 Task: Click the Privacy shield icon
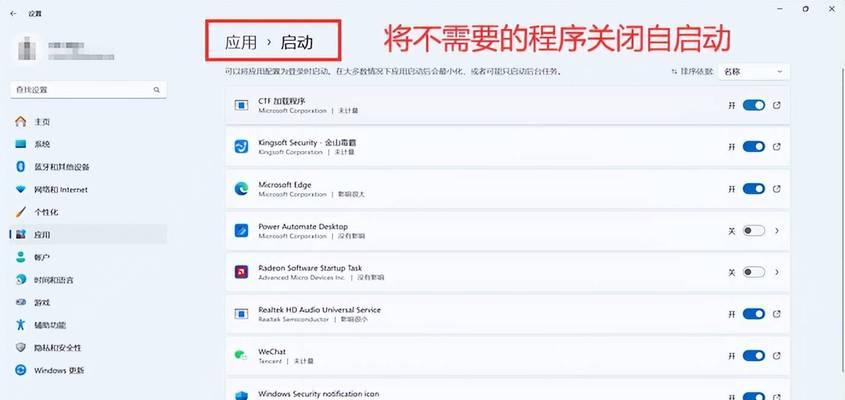point(20,348)
